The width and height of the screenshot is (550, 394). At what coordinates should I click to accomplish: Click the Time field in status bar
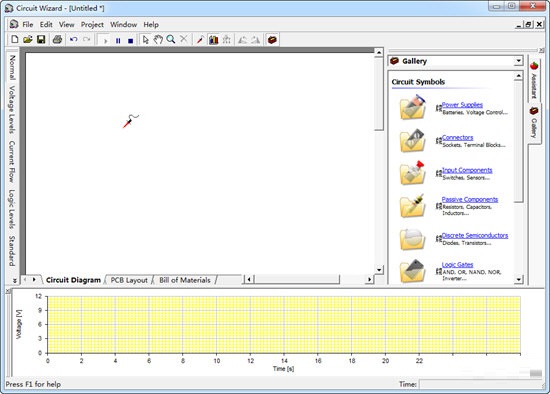click(x=481, y=384)
